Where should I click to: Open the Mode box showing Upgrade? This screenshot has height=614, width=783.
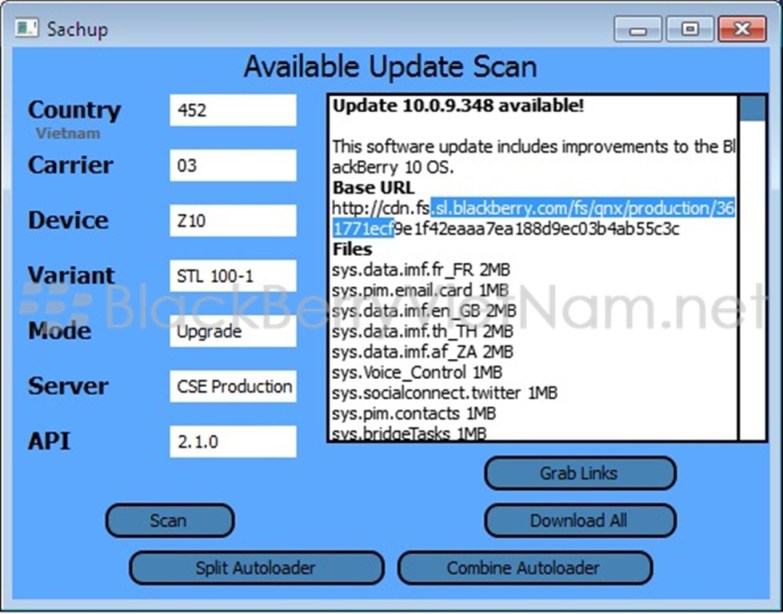pyautogui.click(x=233, y=331)
